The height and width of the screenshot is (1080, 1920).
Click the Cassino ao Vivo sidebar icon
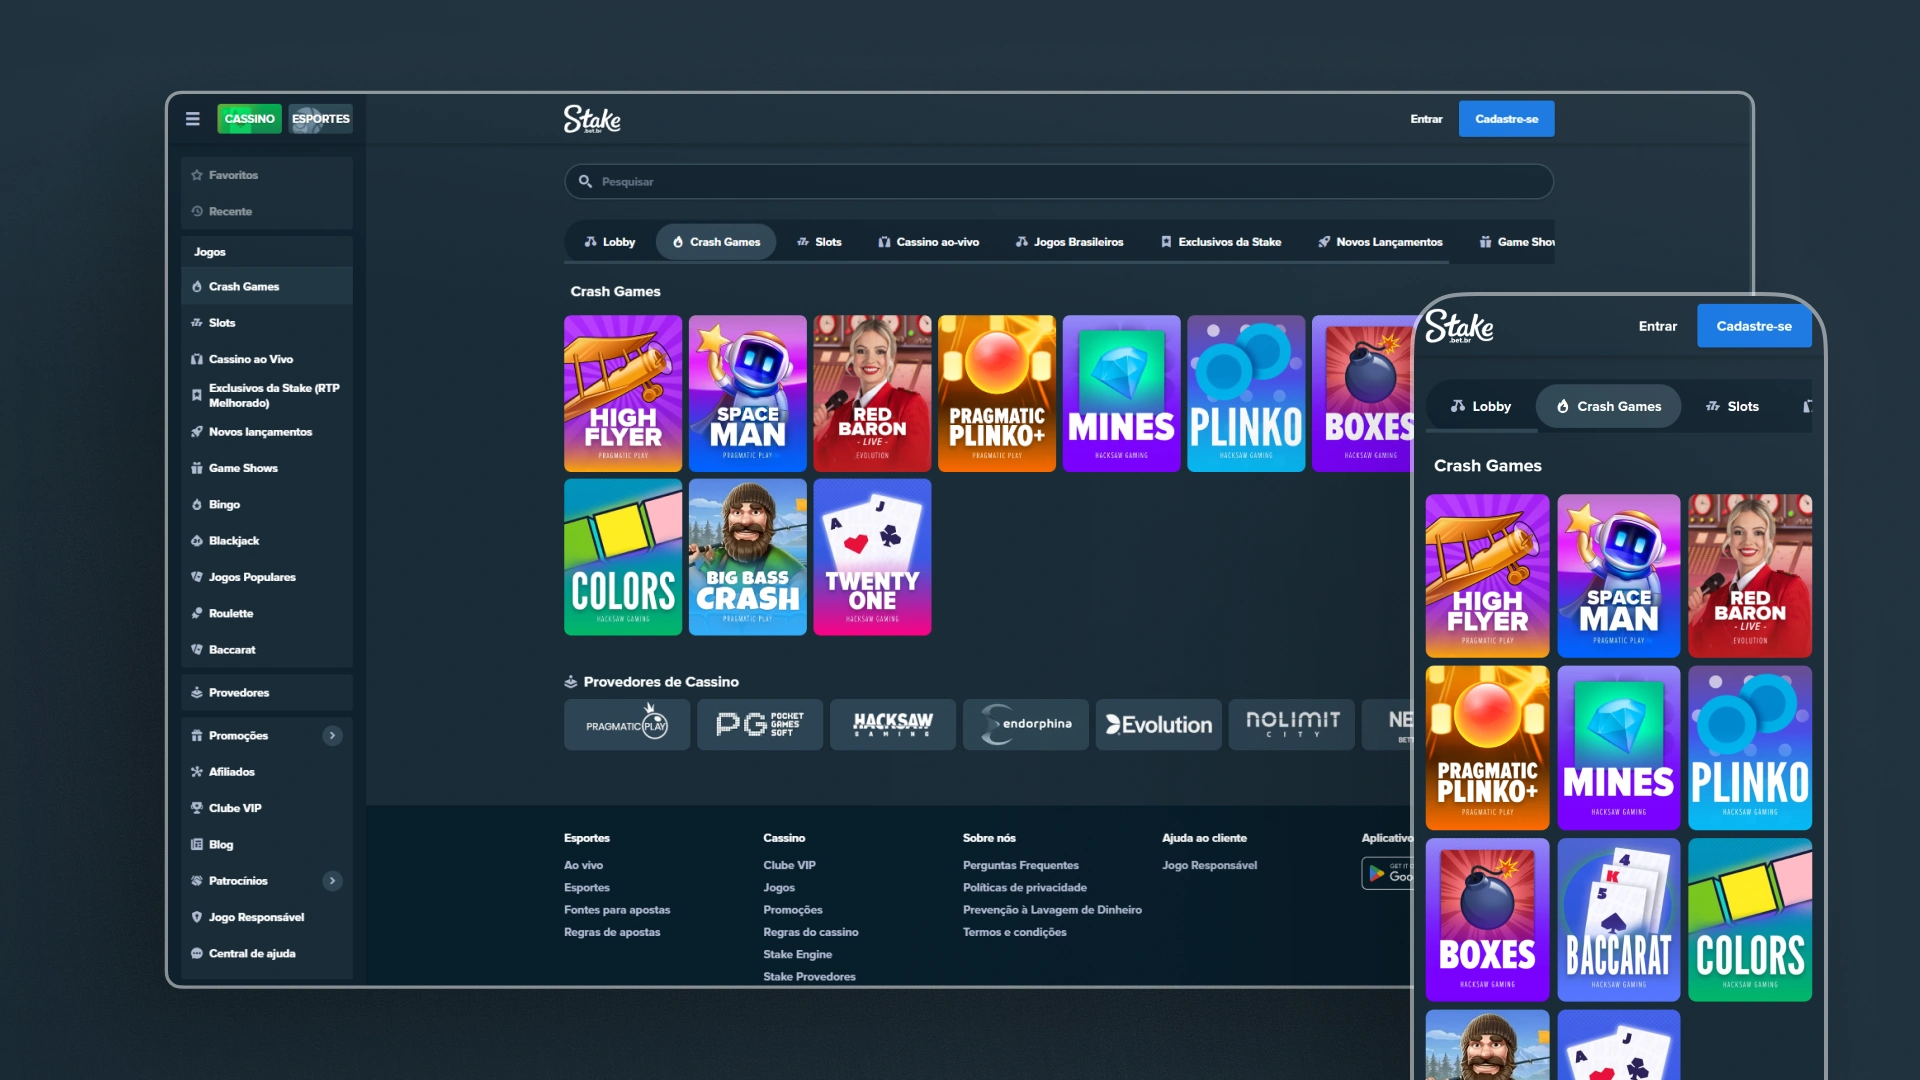[x=197, y=359]
